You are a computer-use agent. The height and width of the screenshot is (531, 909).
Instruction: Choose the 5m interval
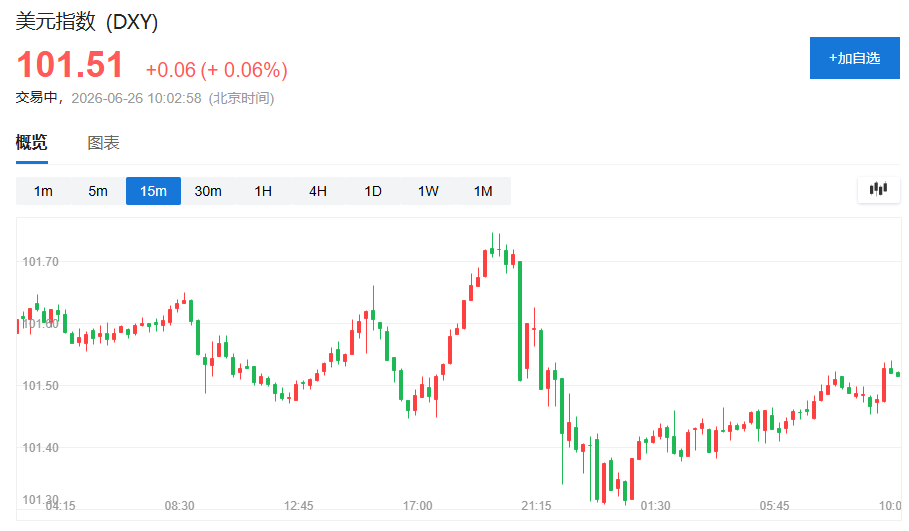click(x=98, y=191)
